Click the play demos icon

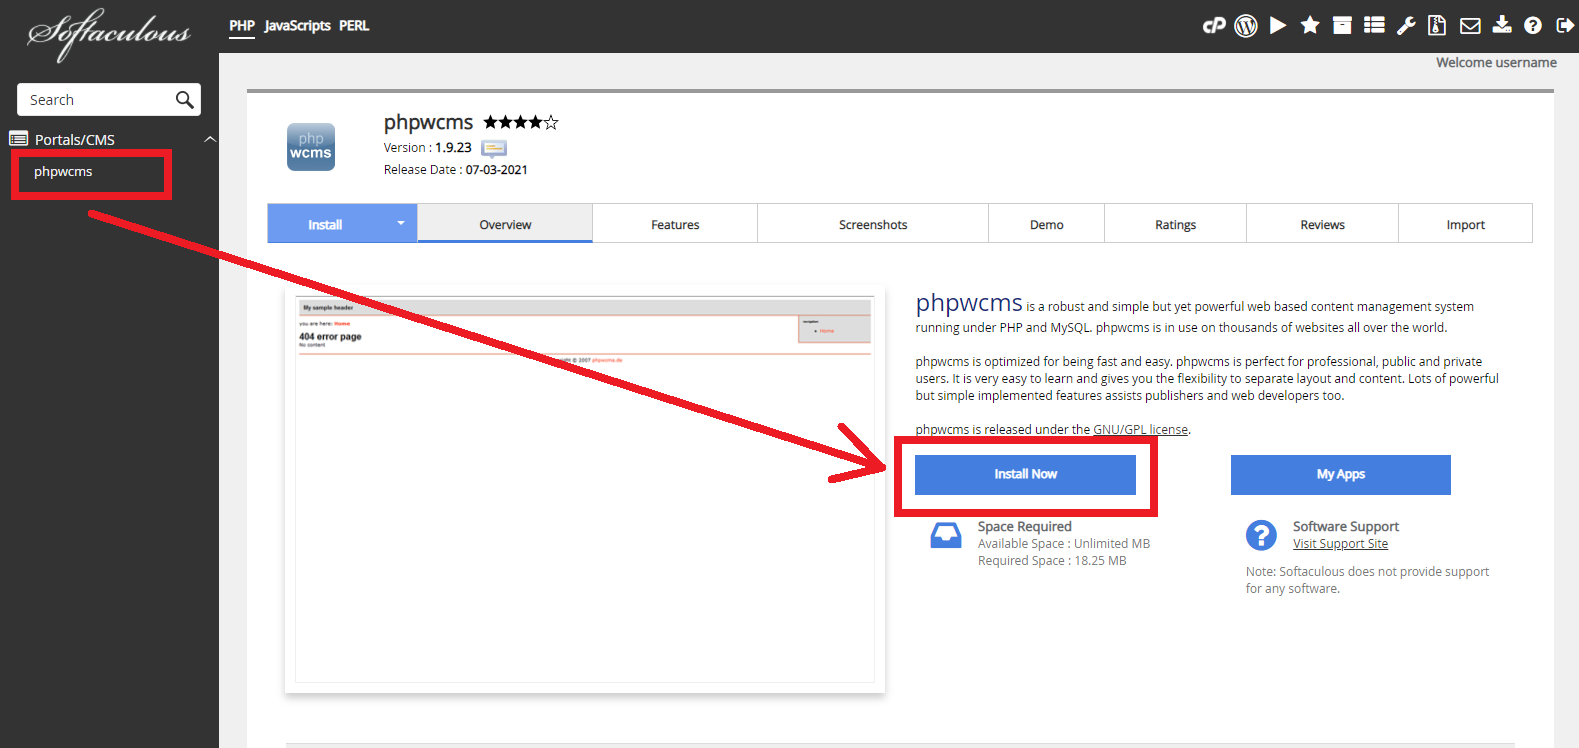coord(1278,26)
